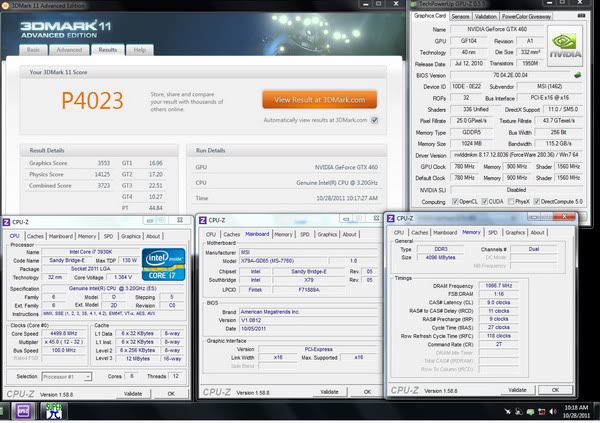Click OK in the CPU-Z processor window
The height and width of the screenshot is (423, 600).
[x=171, y=394]
